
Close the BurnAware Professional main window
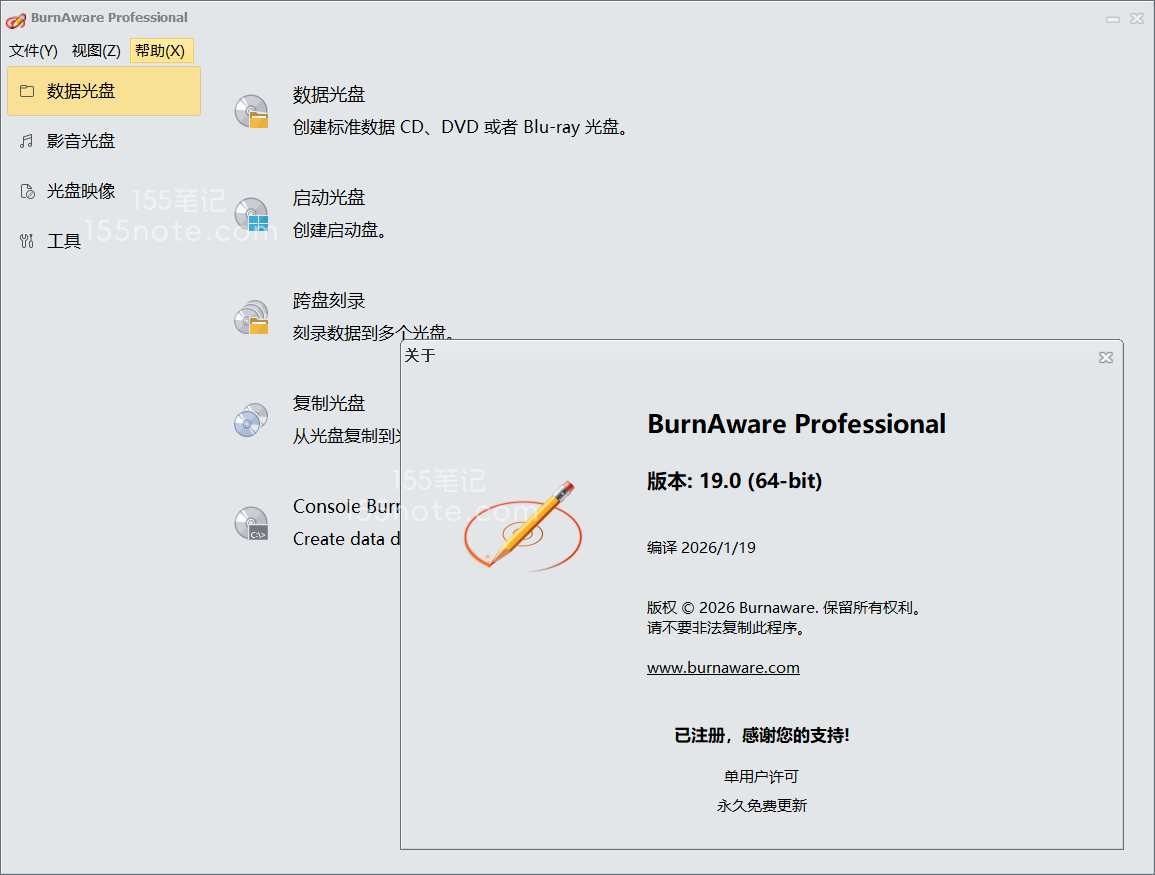[1138, 19]
